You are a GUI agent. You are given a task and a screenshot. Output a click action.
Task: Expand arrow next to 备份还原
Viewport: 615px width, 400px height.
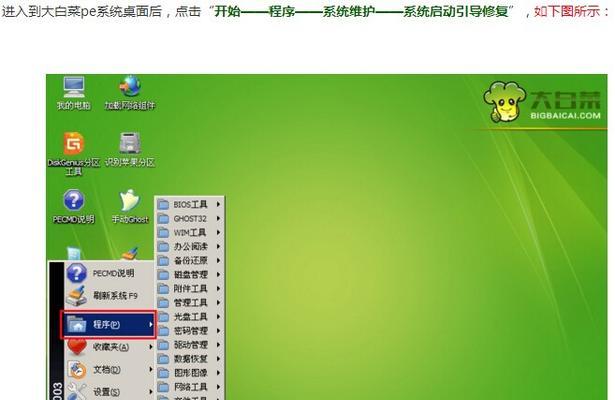point(218,260)
